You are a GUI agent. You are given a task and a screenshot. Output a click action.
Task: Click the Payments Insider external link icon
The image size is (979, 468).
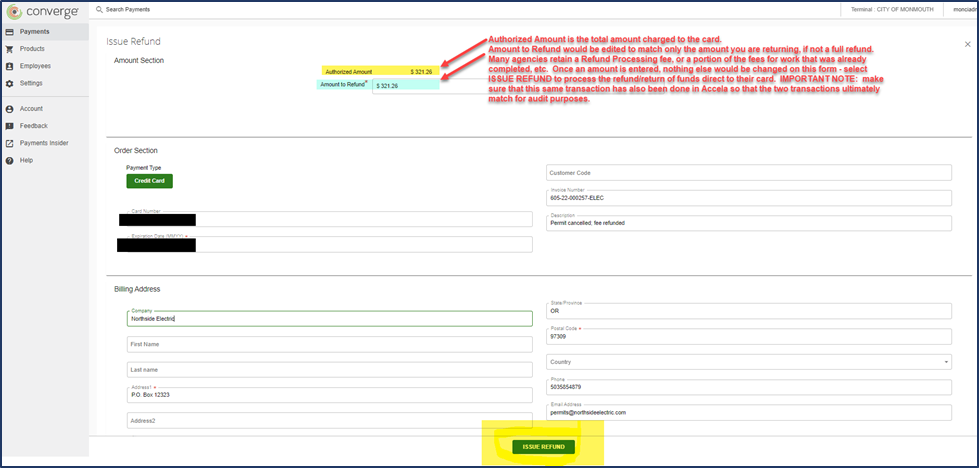point(9,143)
